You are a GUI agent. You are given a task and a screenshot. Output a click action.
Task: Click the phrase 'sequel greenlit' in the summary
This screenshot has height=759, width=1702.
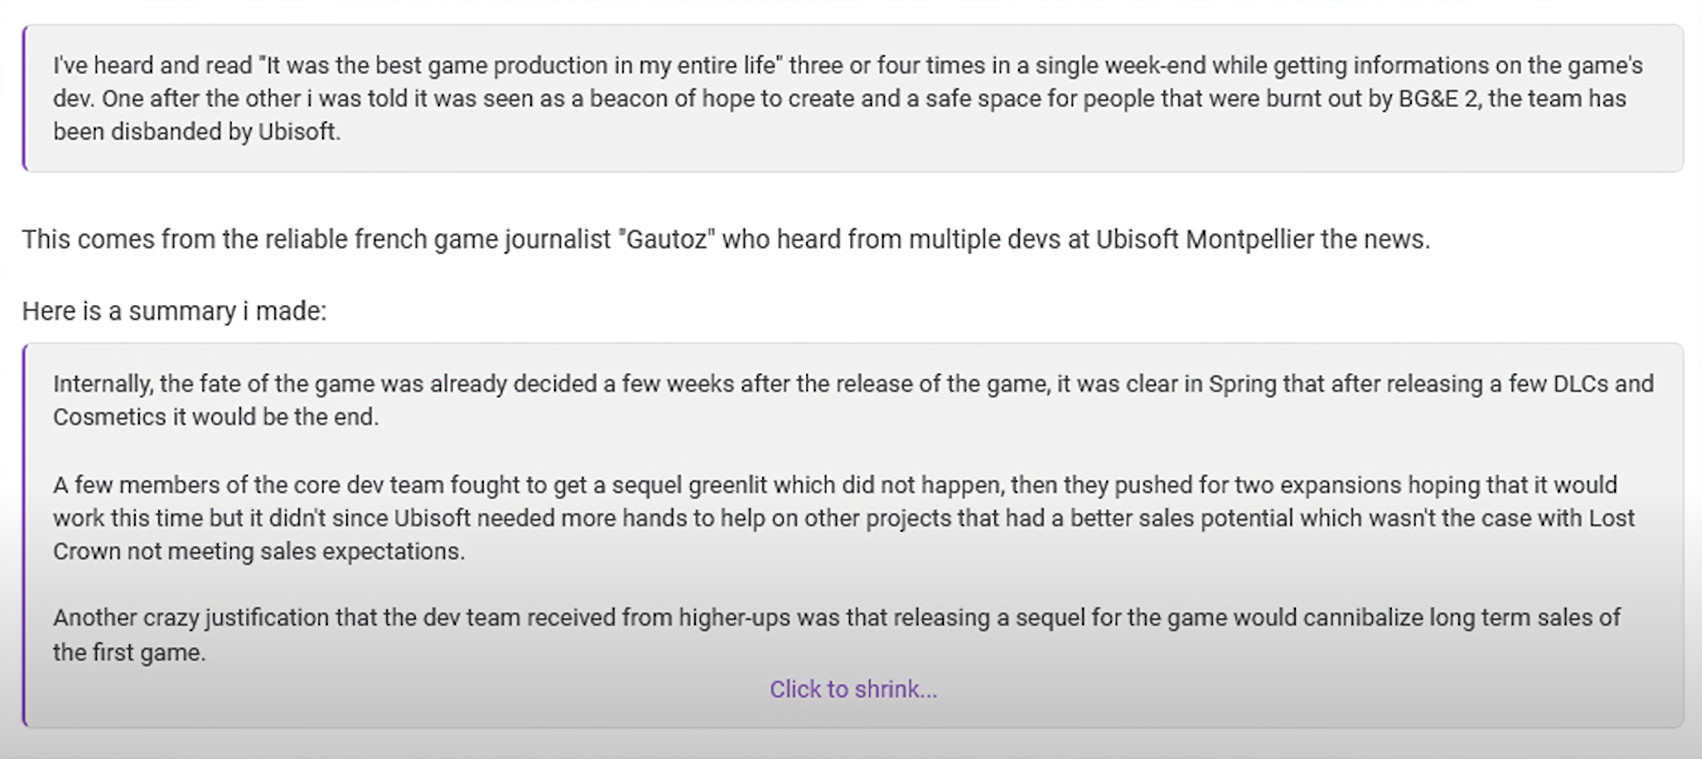pos(690,485)
